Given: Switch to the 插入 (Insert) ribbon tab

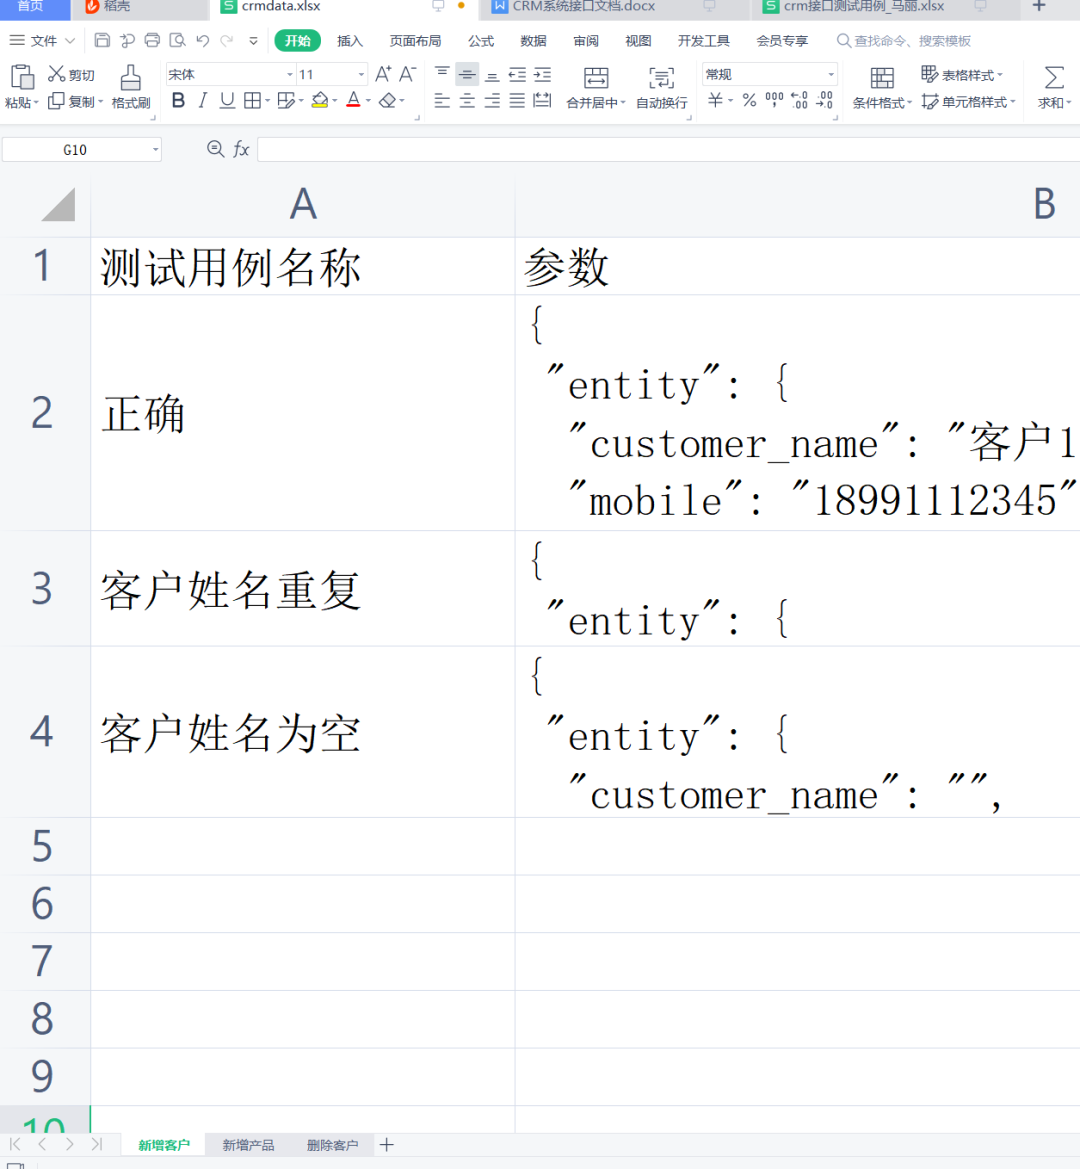Looking at the screenshot, I should click(350, 41).
